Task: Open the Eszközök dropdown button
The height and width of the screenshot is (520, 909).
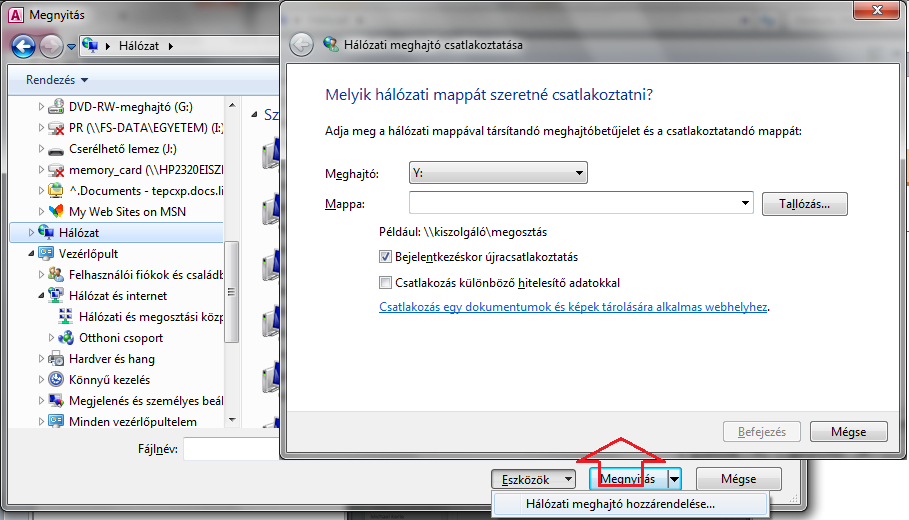Action: 533,479
